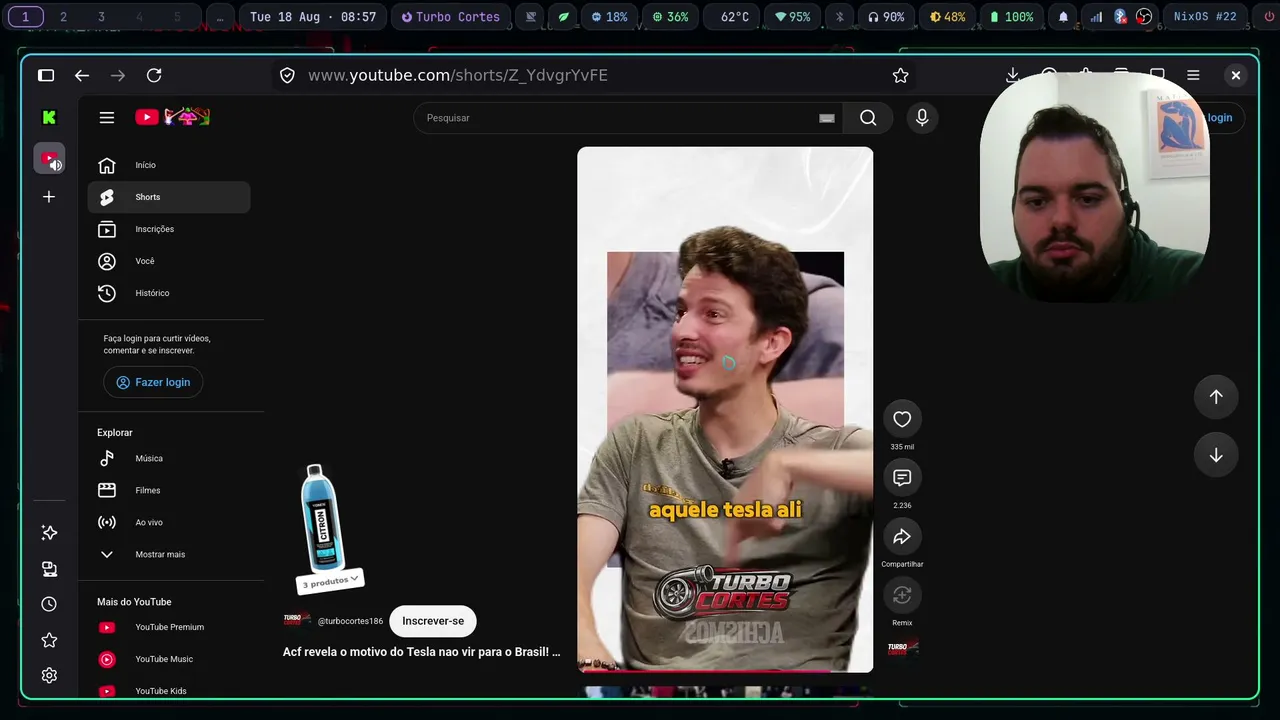Screen dimensions: 1280x720
Task: Open browser history clock icon
Action: coord(49,604)
